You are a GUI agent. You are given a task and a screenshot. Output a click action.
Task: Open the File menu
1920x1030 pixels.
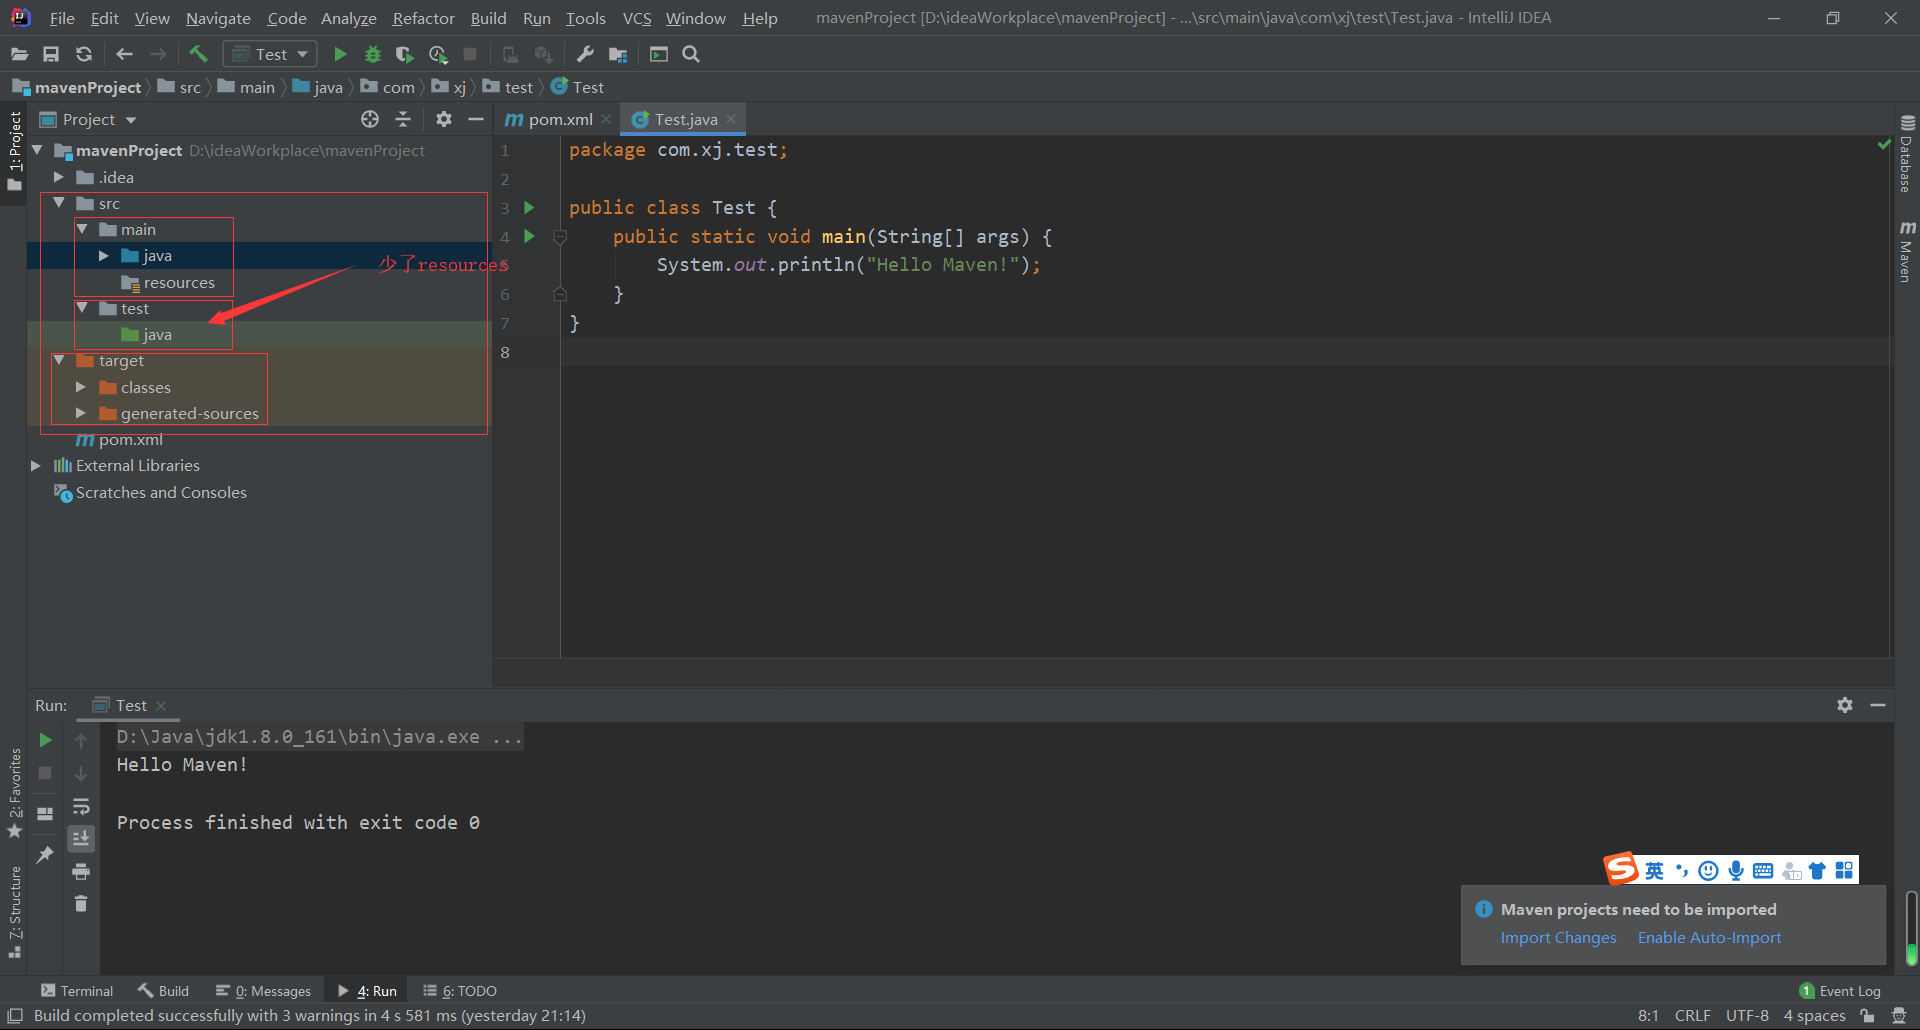coord(61,18)
